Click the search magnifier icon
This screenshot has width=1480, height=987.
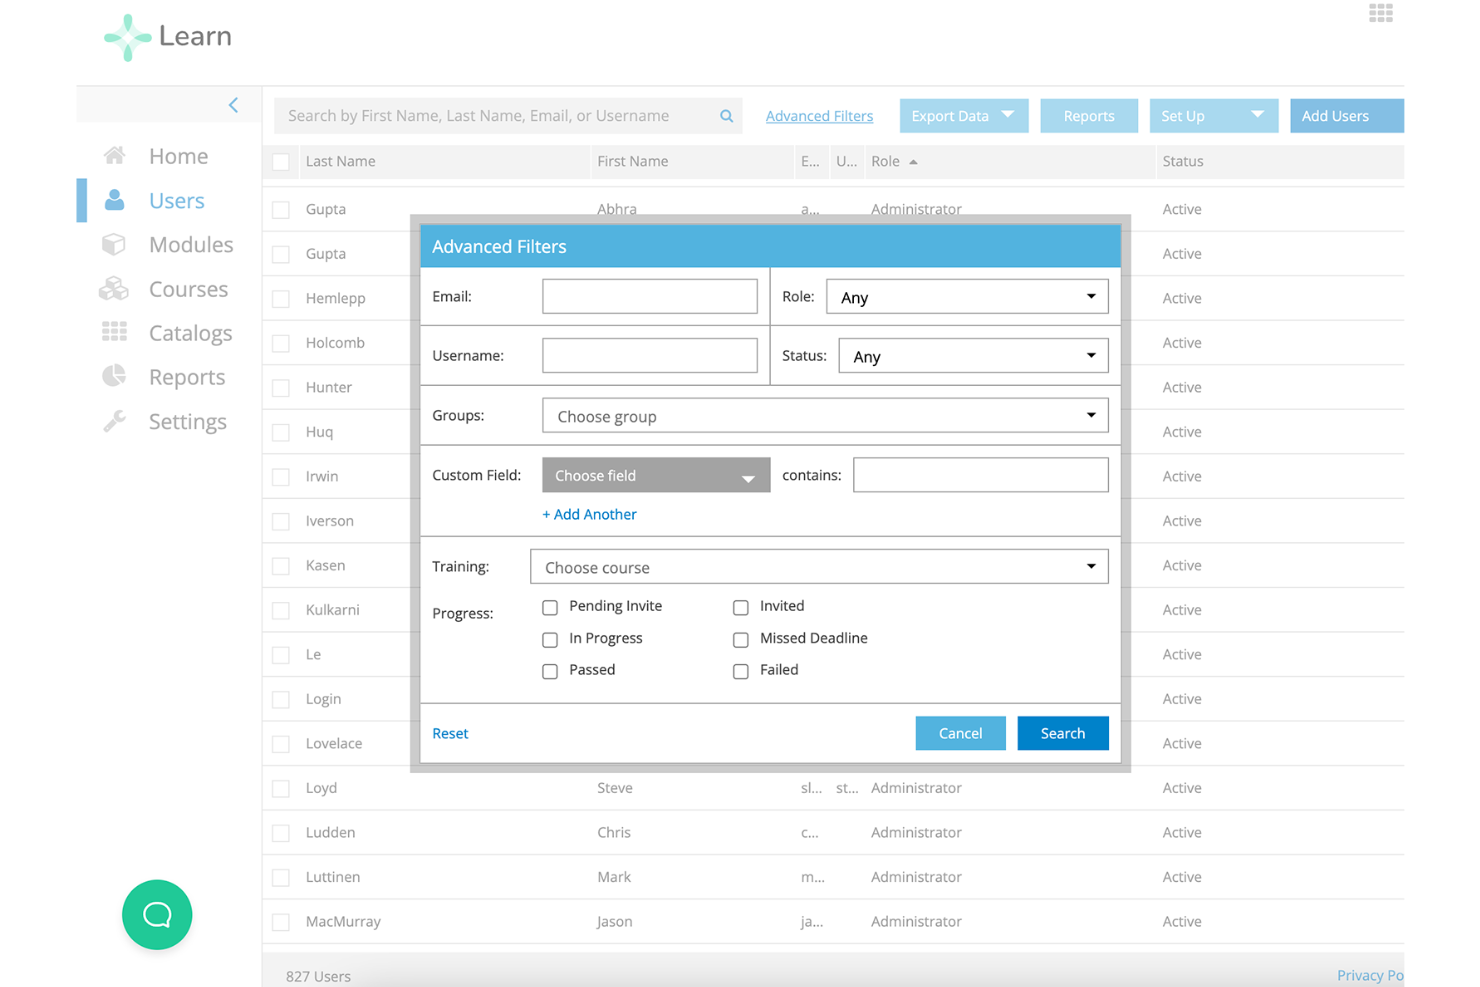726,116
